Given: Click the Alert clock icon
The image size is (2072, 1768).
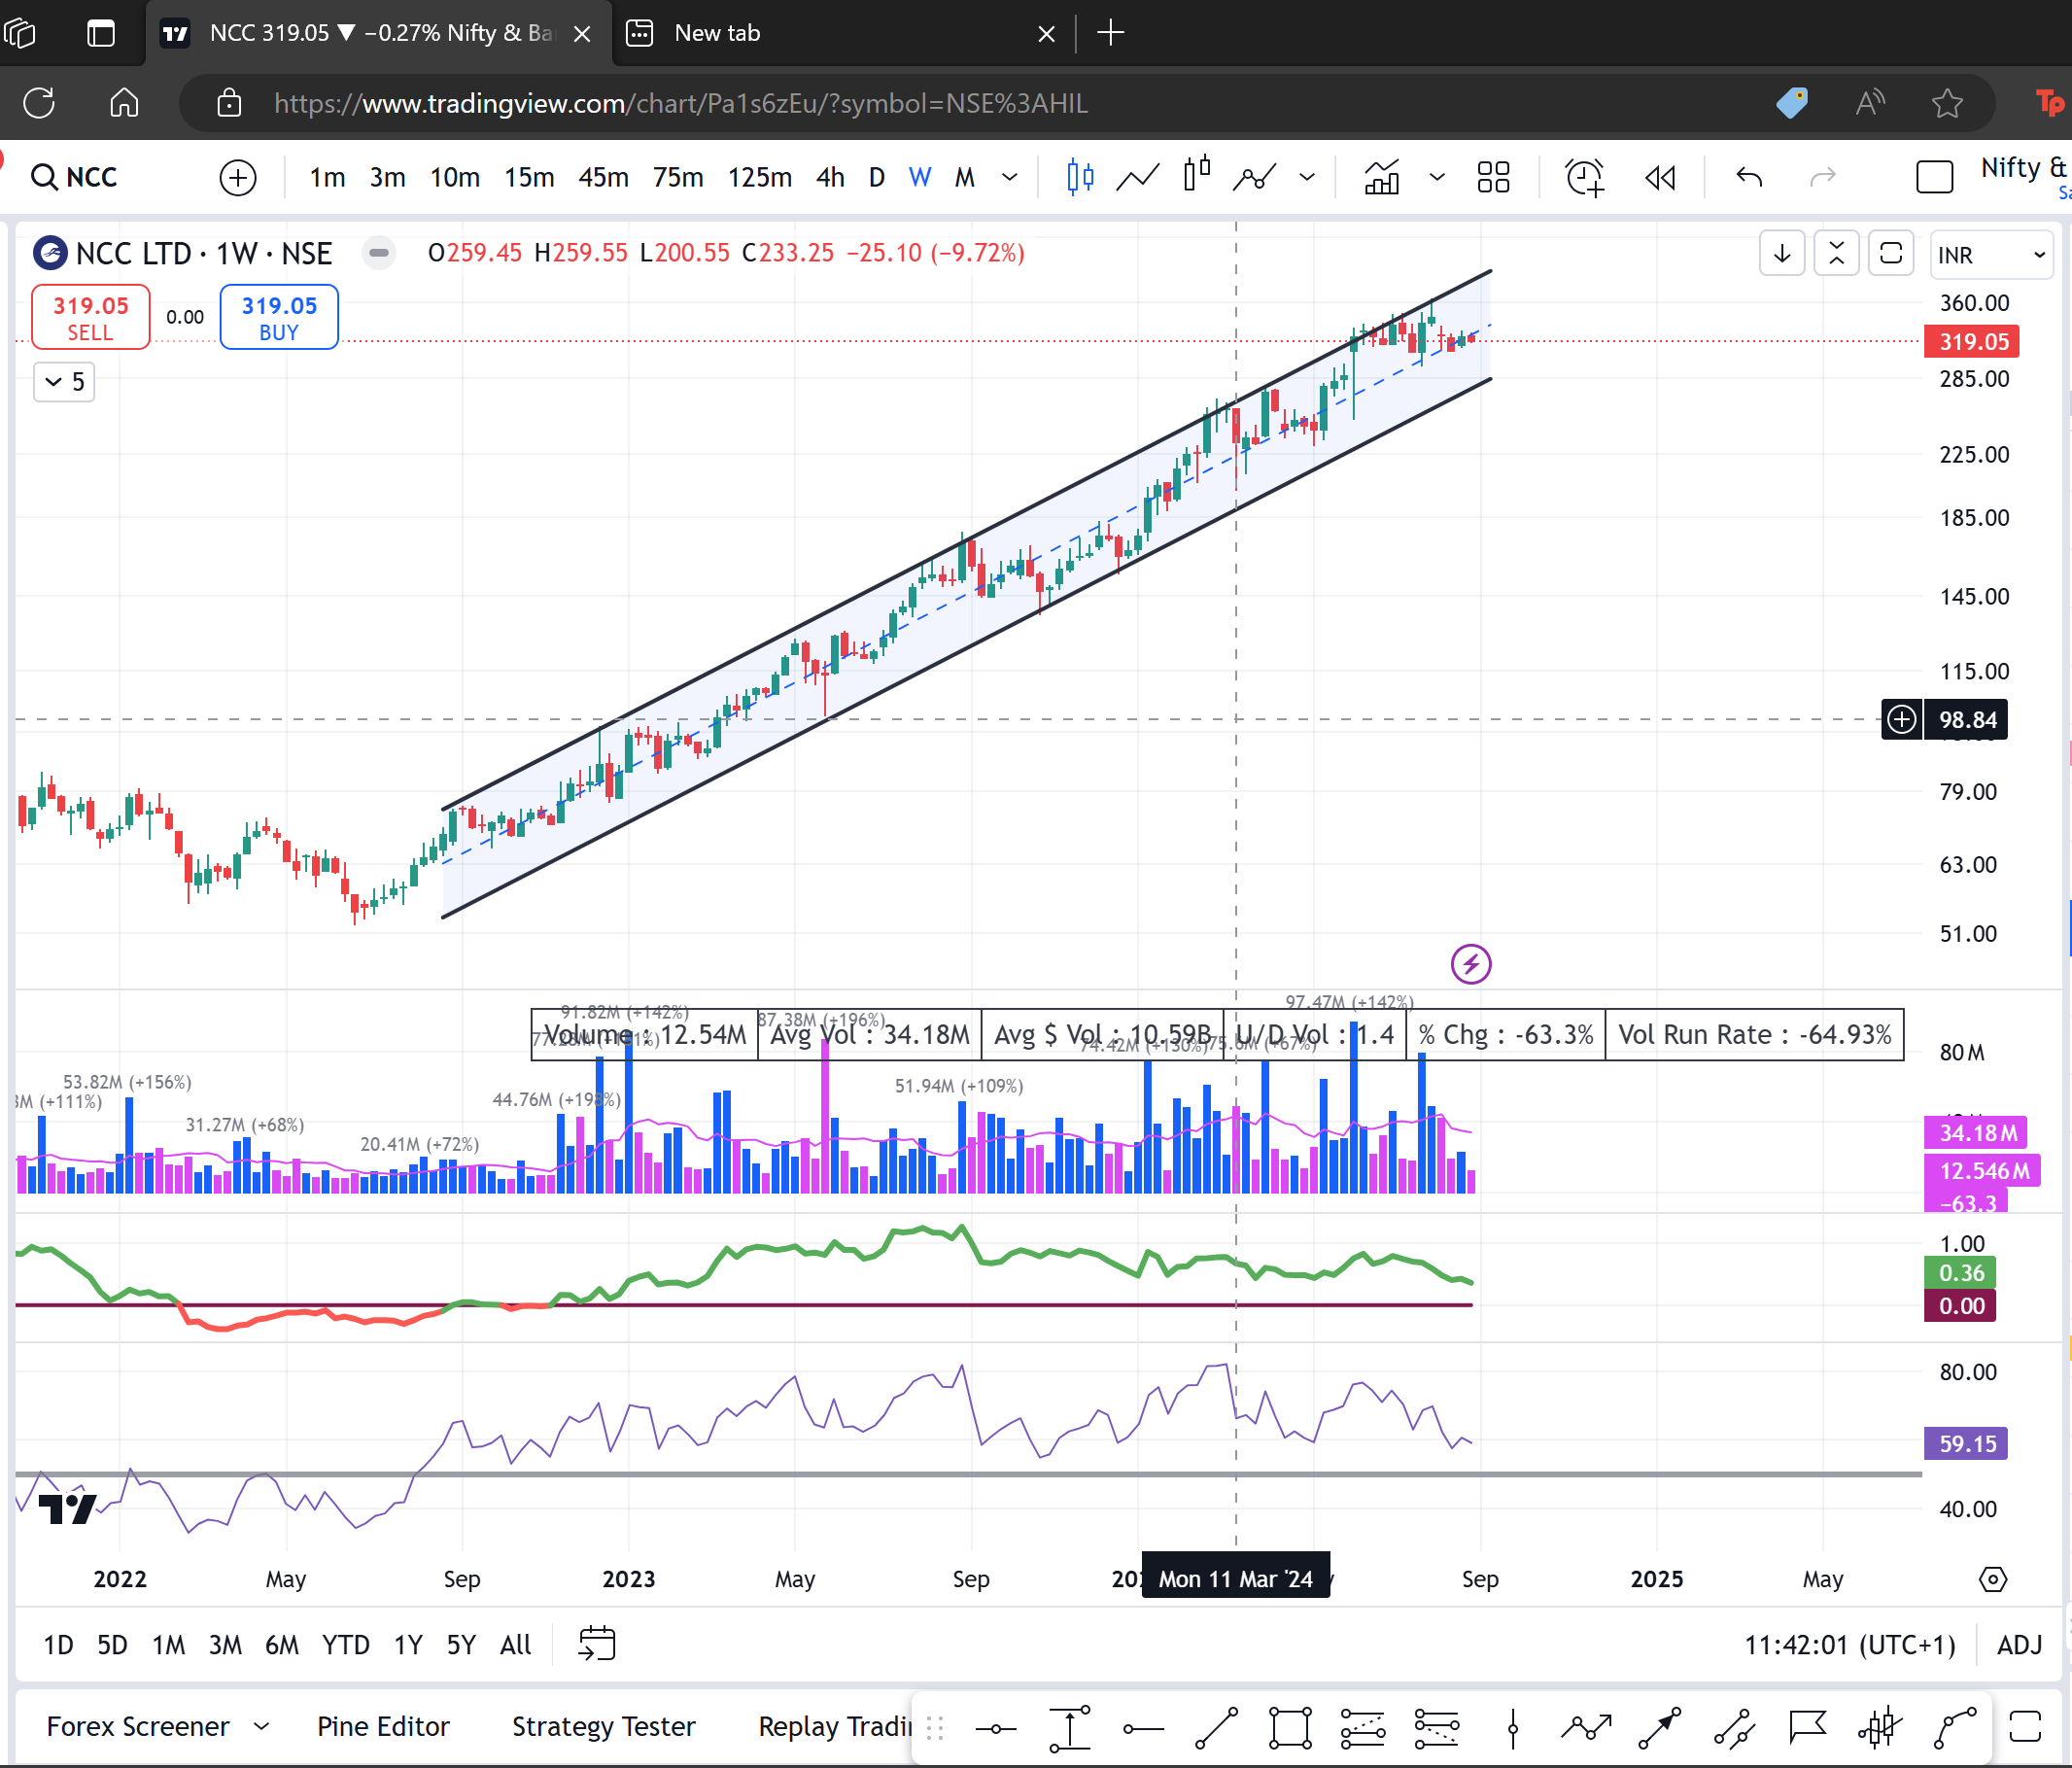Looking at the screenshot, I should coord(1584,178).
